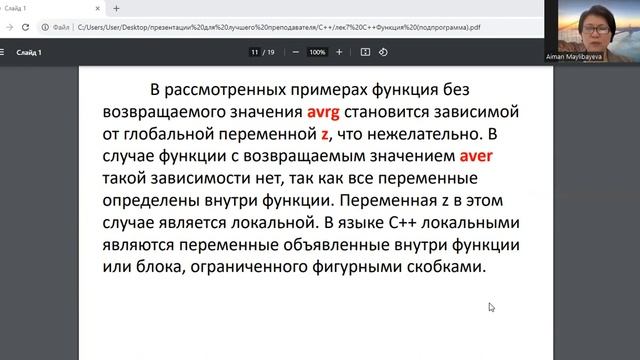Set zoom percentage field 100%
Screen dimensions: 640x360
tap(317, 52)
